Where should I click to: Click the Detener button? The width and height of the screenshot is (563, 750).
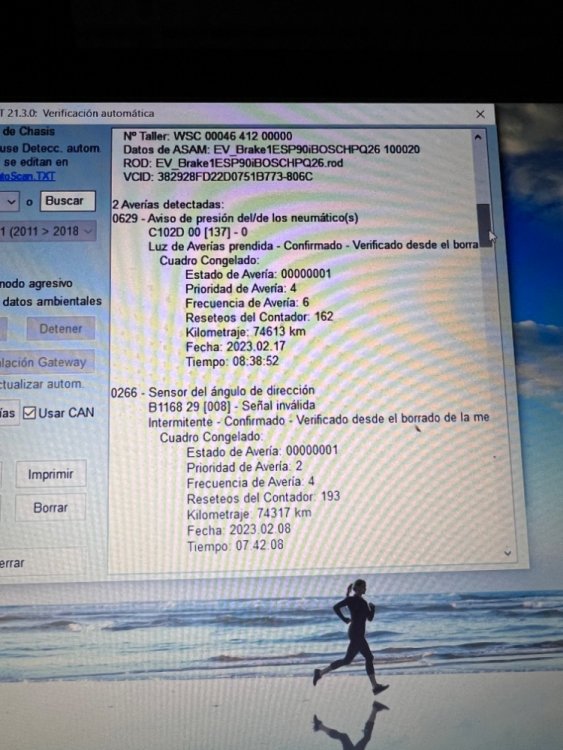[x=61, y=329]
